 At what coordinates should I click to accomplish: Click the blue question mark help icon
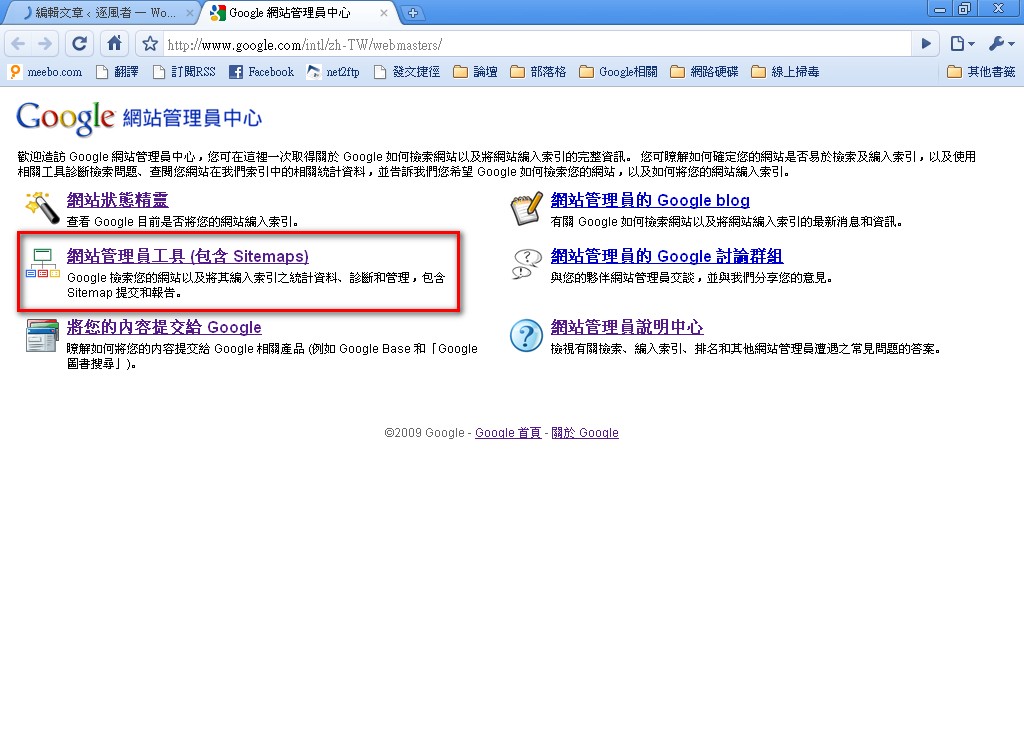click(x=526, y=335)
